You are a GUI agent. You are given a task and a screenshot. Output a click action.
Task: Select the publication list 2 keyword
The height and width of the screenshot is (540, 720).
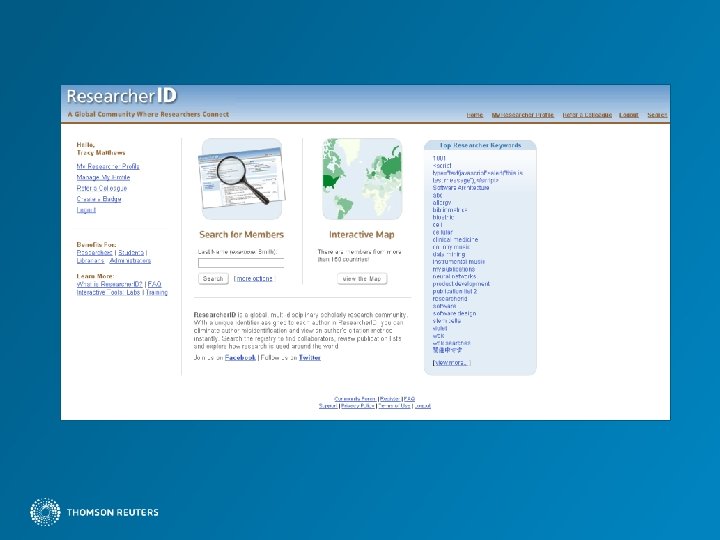point(455,291)
